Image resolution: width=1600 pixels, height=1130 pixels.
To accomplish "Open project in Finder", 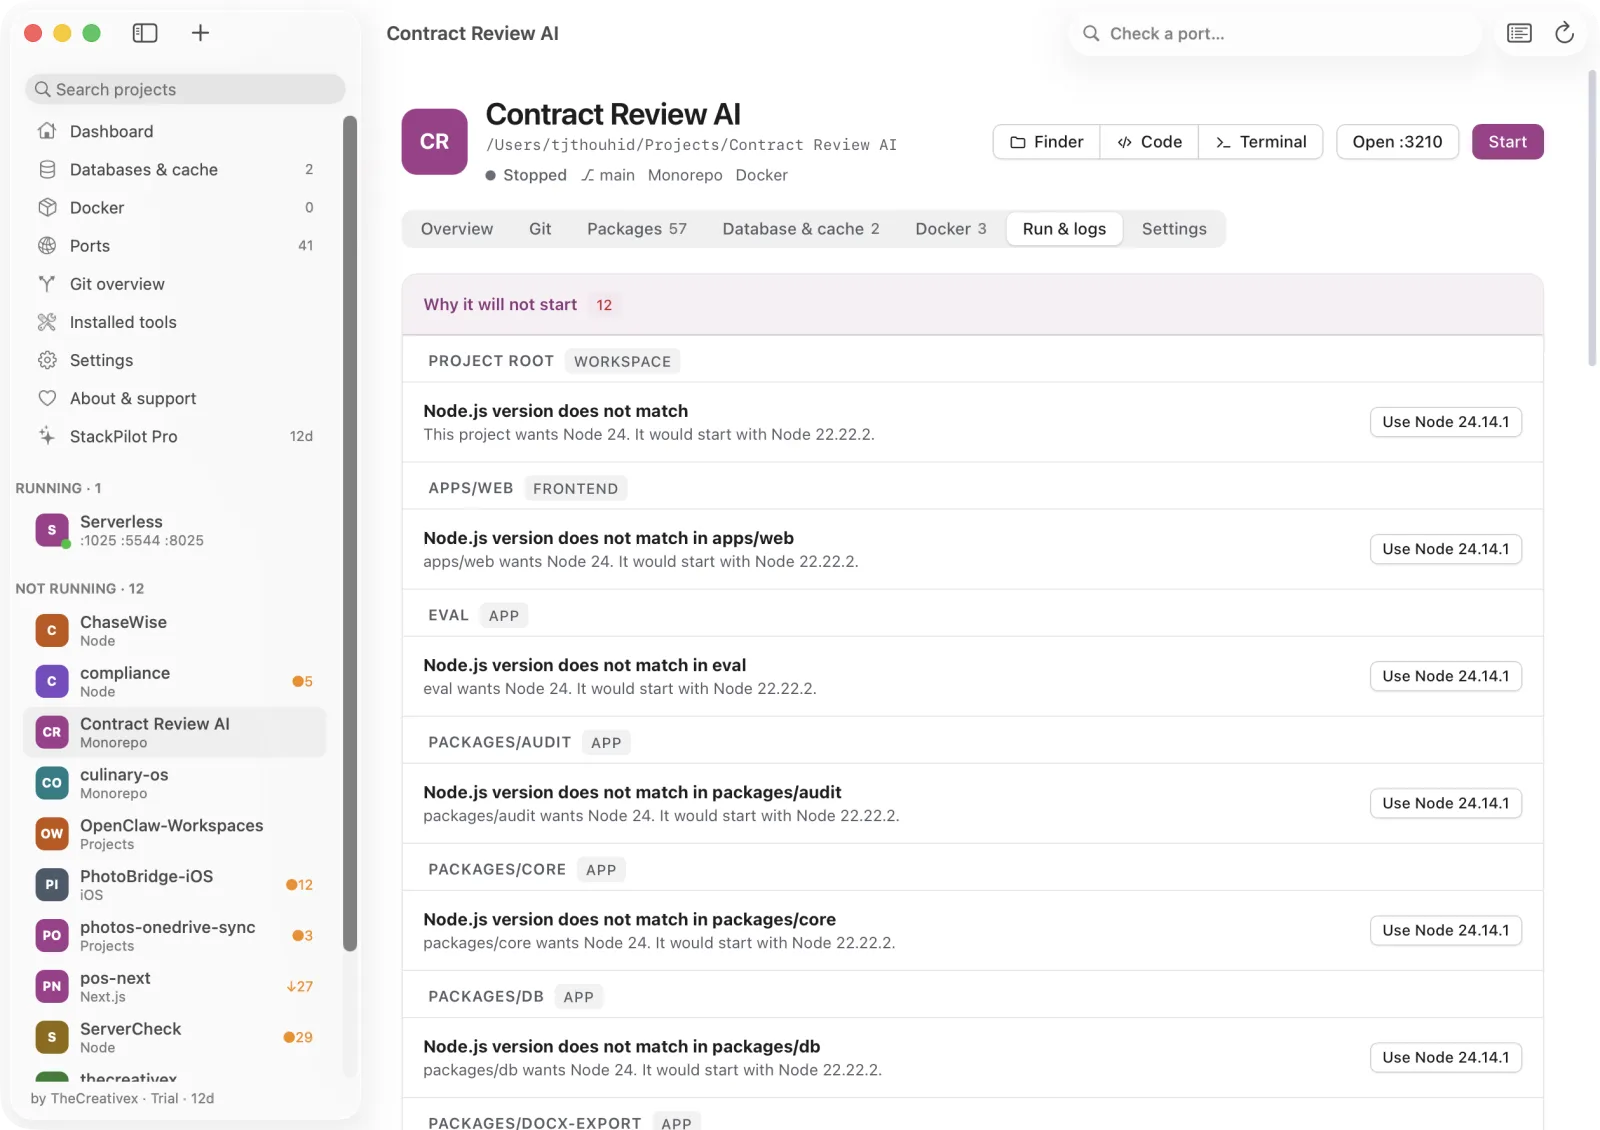I will pyautogui.click(x=1046, y=142).
